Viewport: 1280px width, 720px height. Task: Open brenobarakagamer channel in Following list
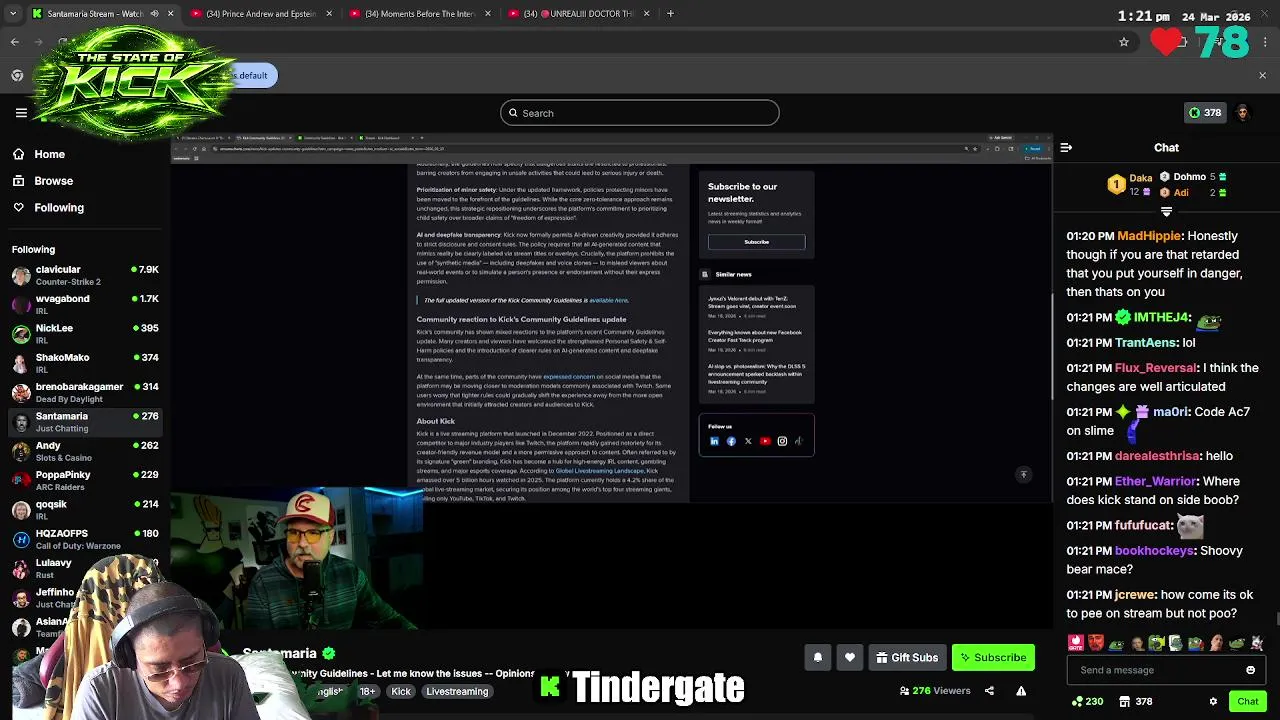tap(85, 392)
